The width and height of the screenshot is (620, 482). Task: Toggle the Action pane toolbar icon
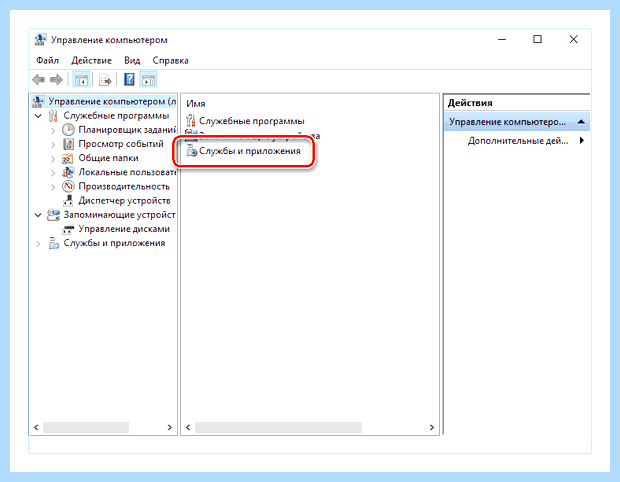click(149, 80)
